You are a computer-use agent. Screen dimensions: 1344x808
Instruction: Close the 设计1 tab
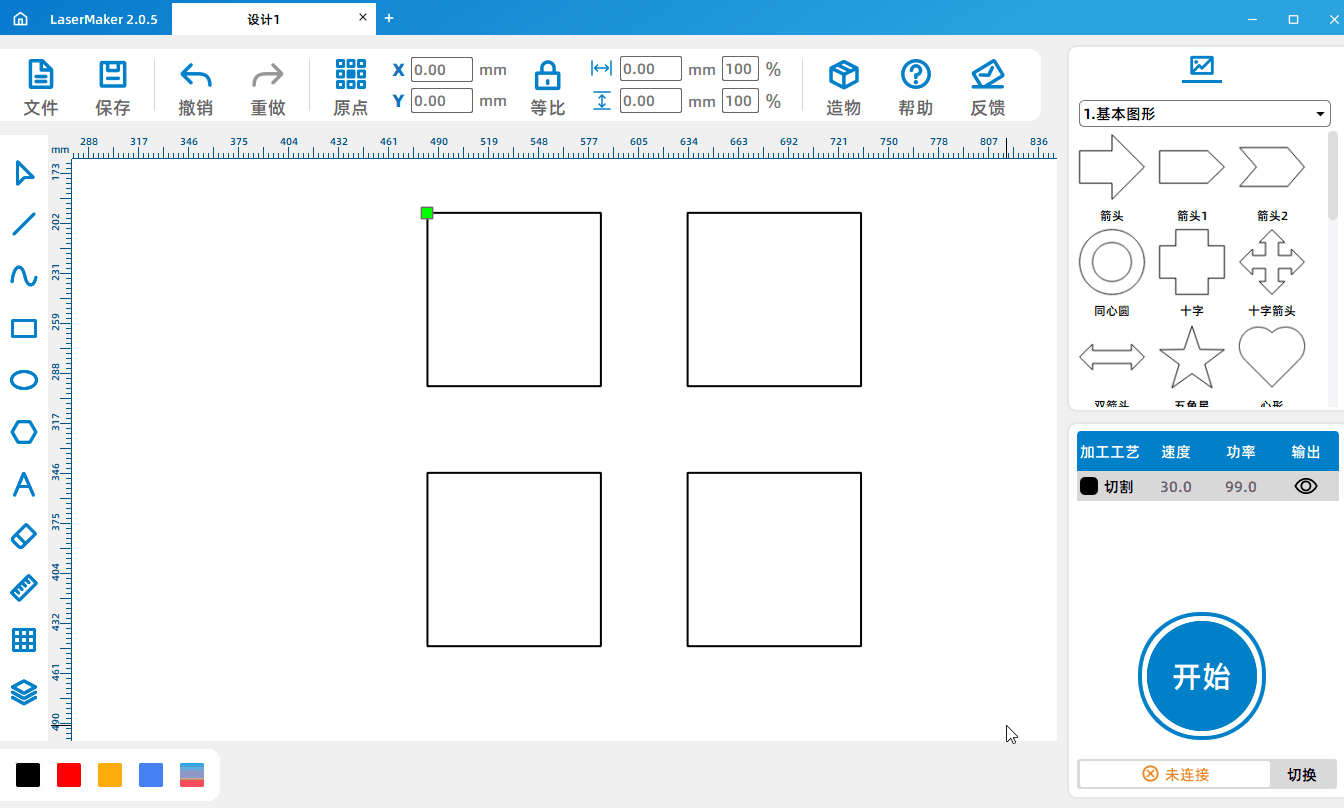coord(363,18)
